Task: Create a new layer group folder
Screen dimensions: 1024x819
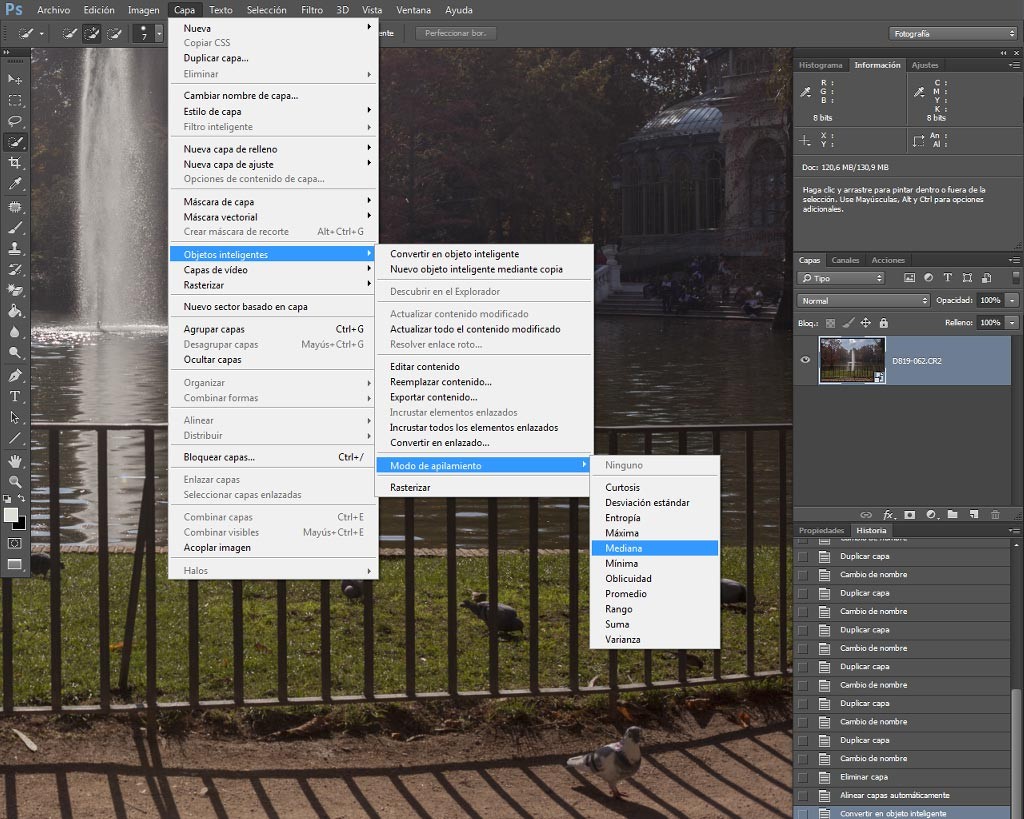Action: (x=953, y=515)
